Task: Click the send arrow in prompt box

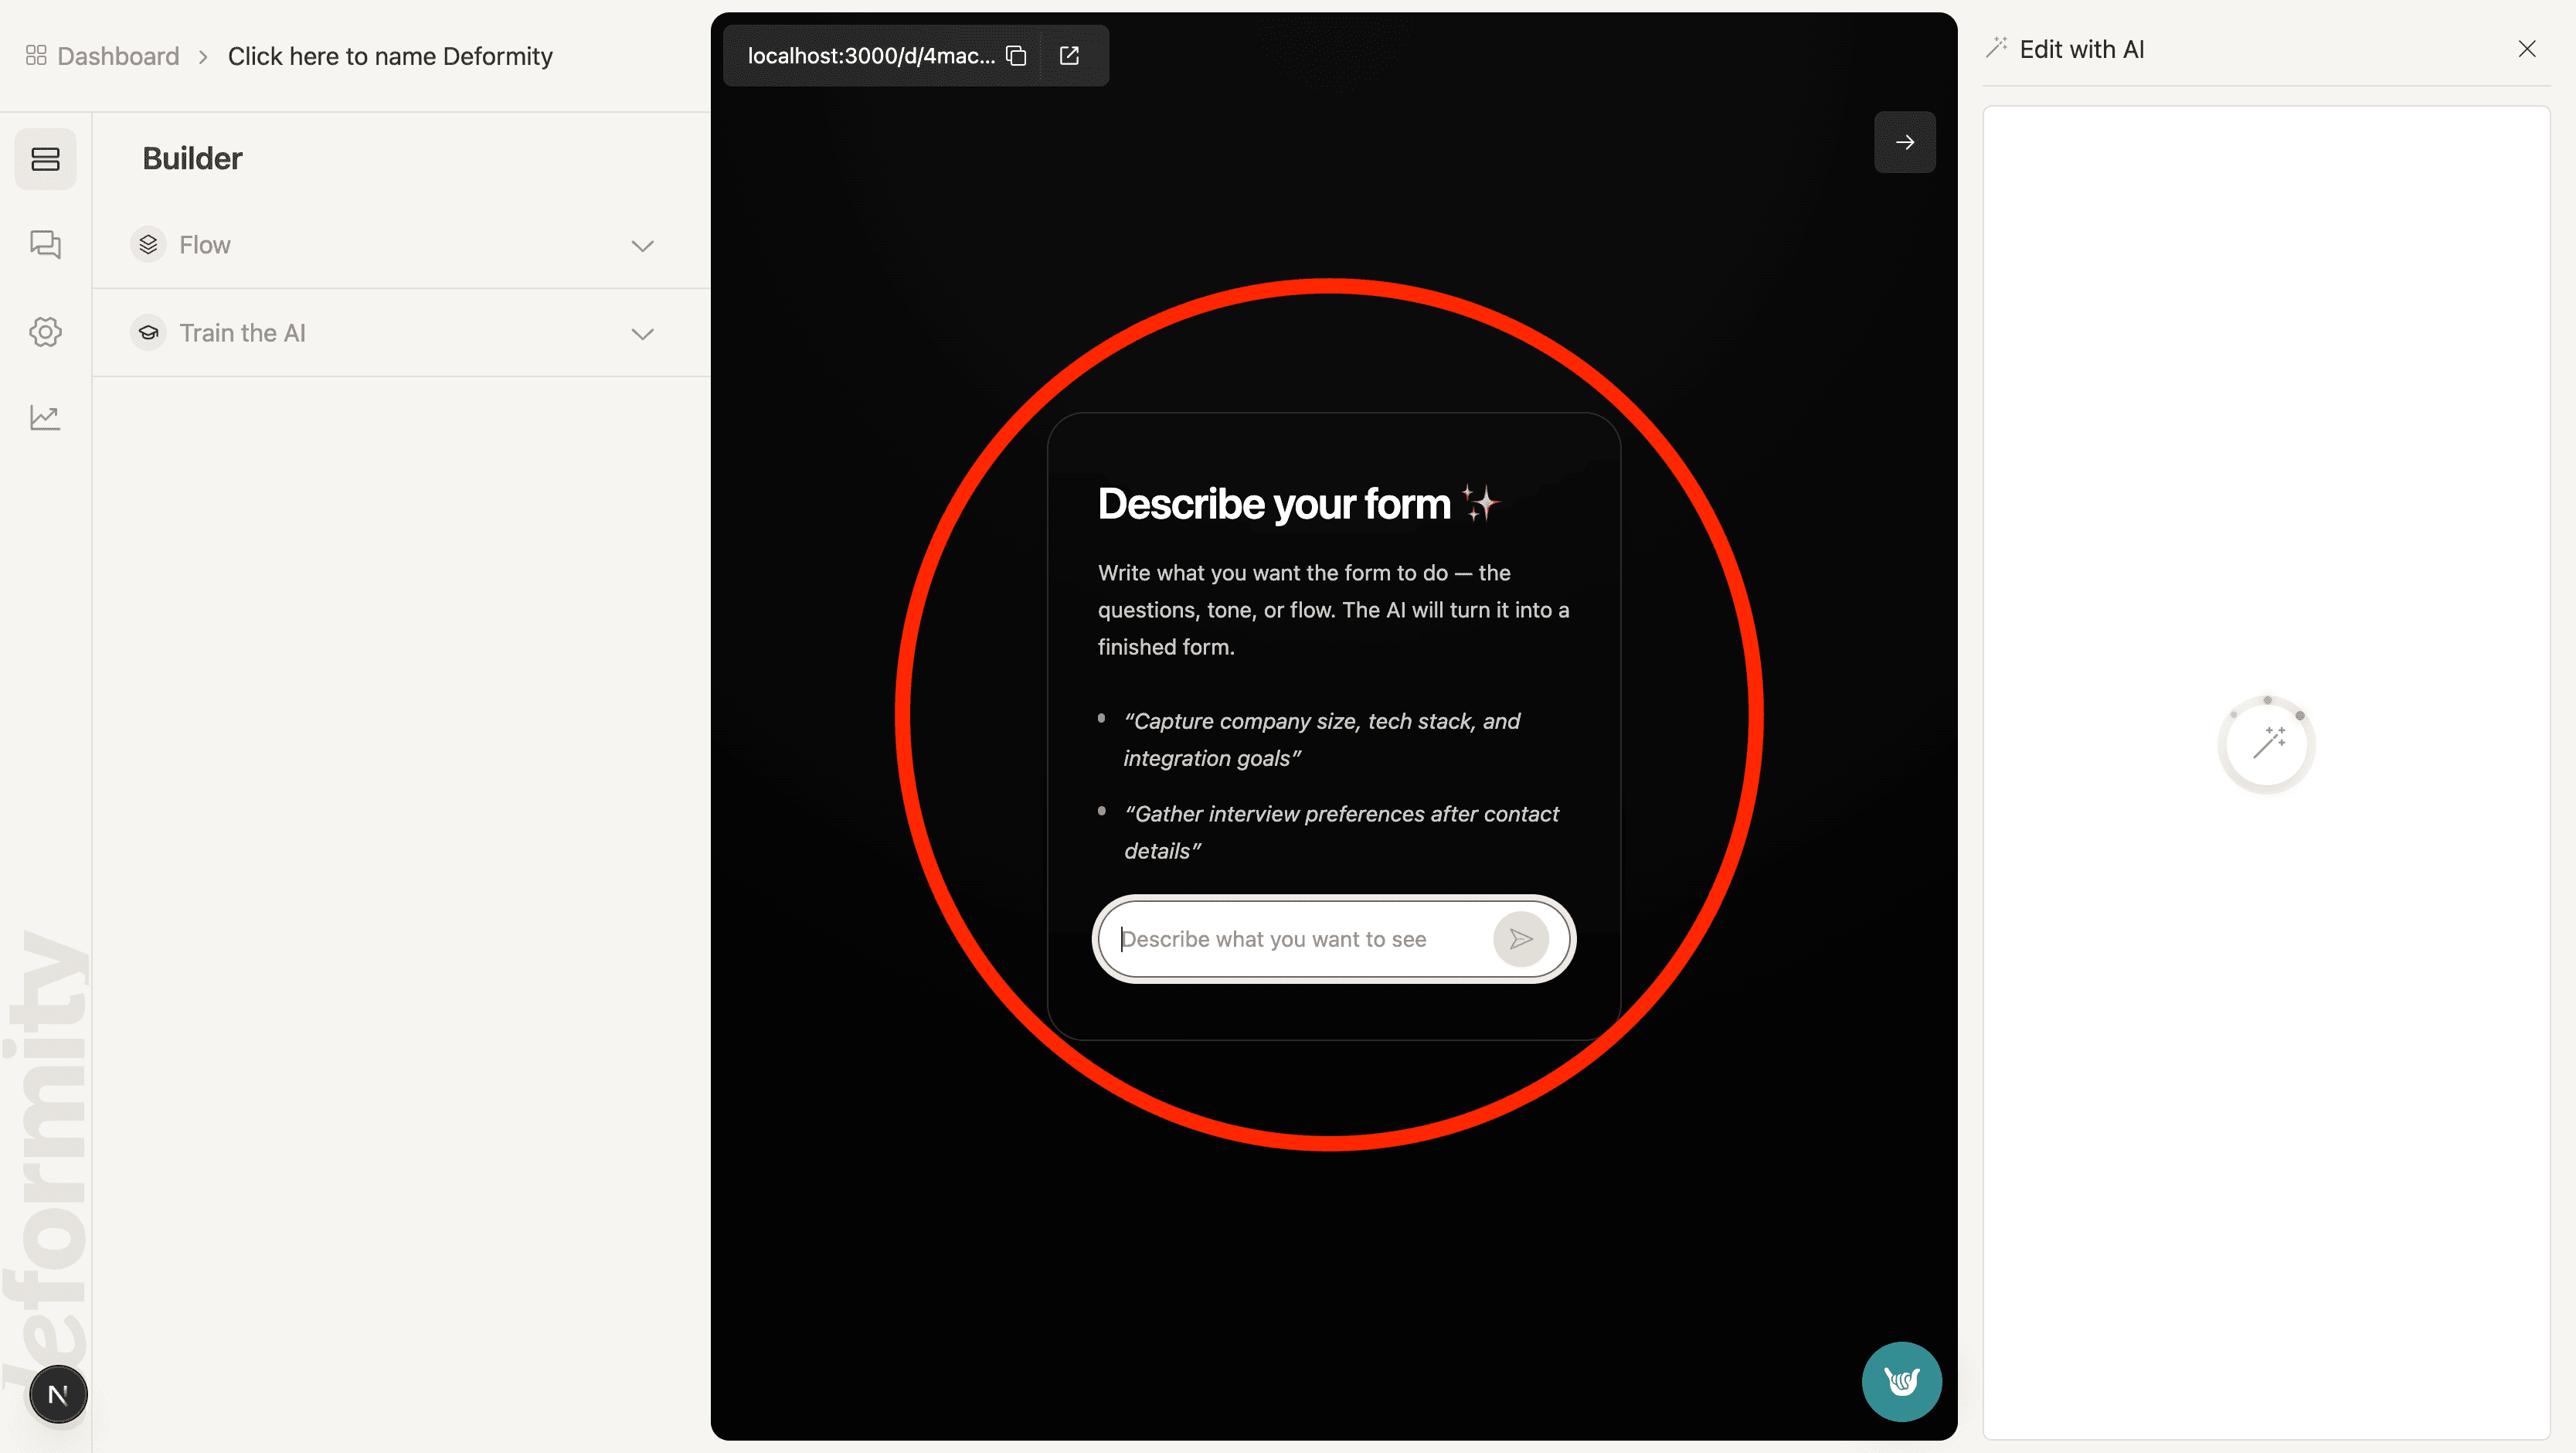Action: 1521,939
